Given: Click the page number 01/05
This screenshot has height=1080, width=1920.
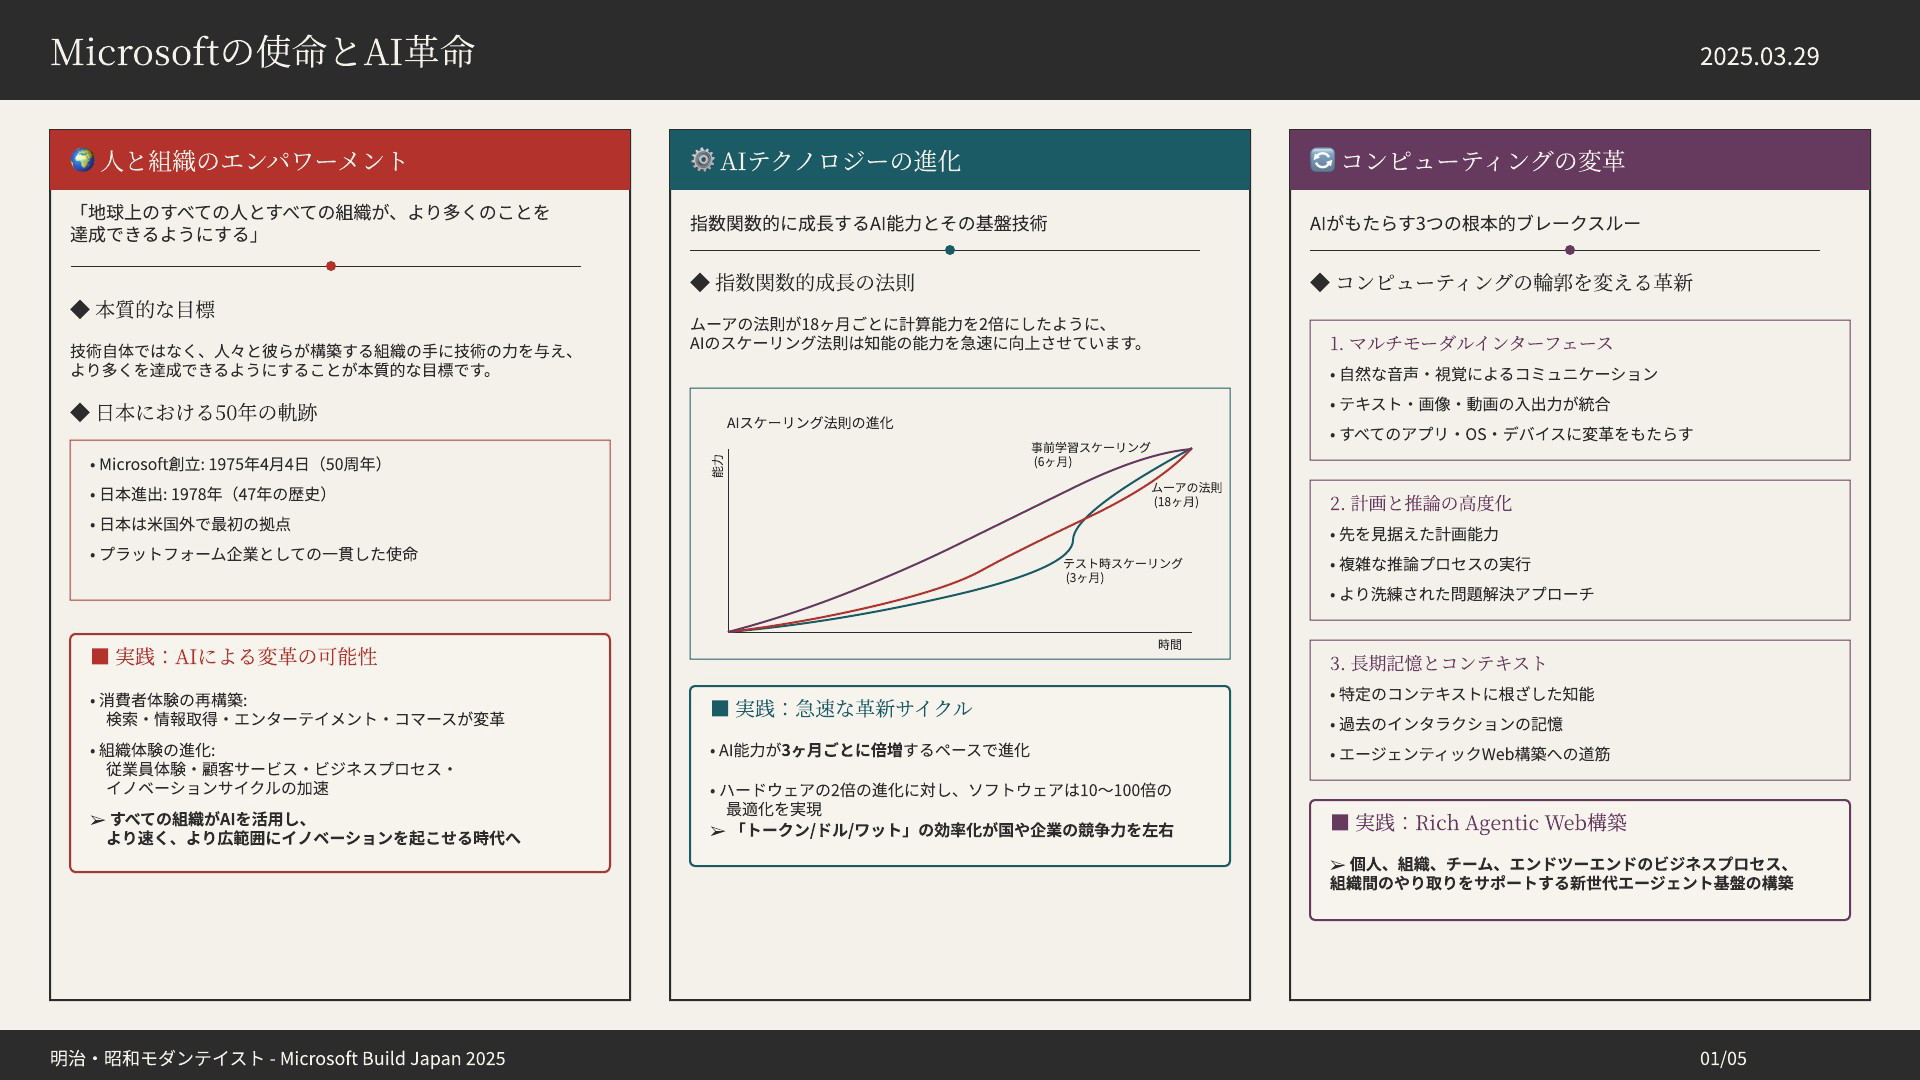Looking at the screenshot, I should tap(1723, 1058).
